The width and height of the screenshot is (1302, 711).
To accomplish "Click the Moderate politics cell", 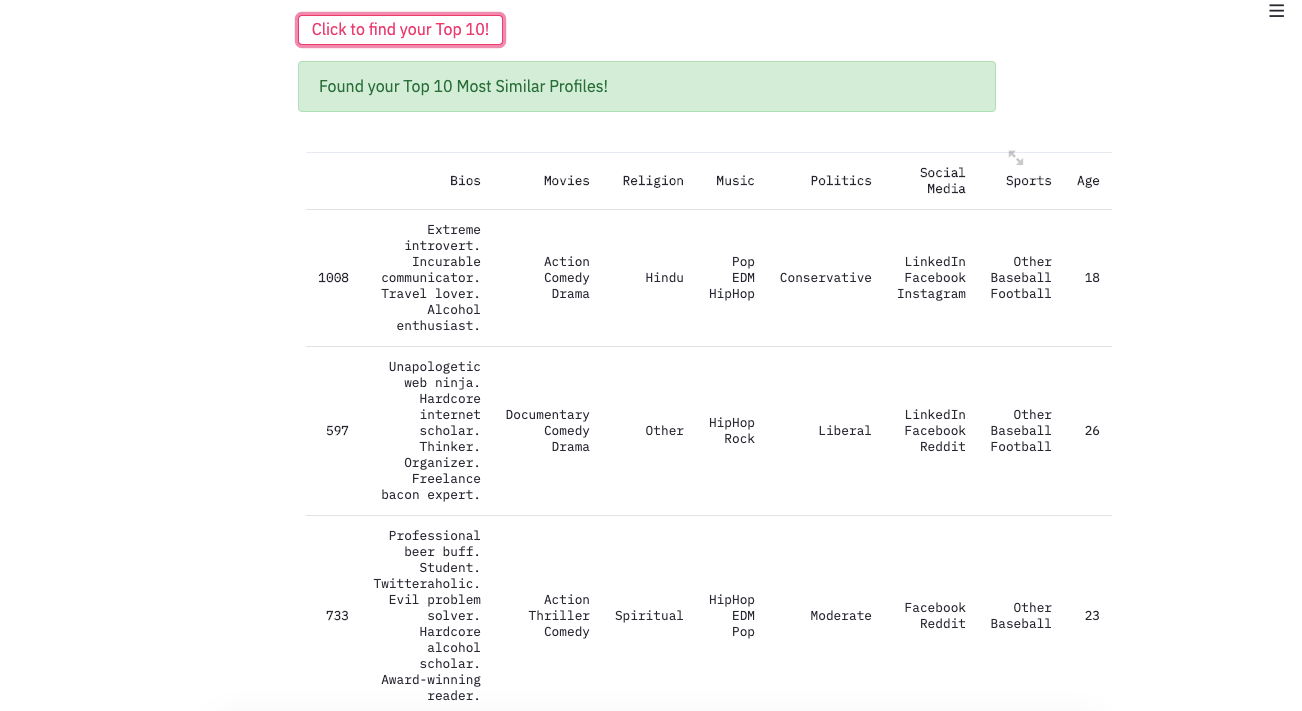I will pyautogui.click(x=840, y=616).
